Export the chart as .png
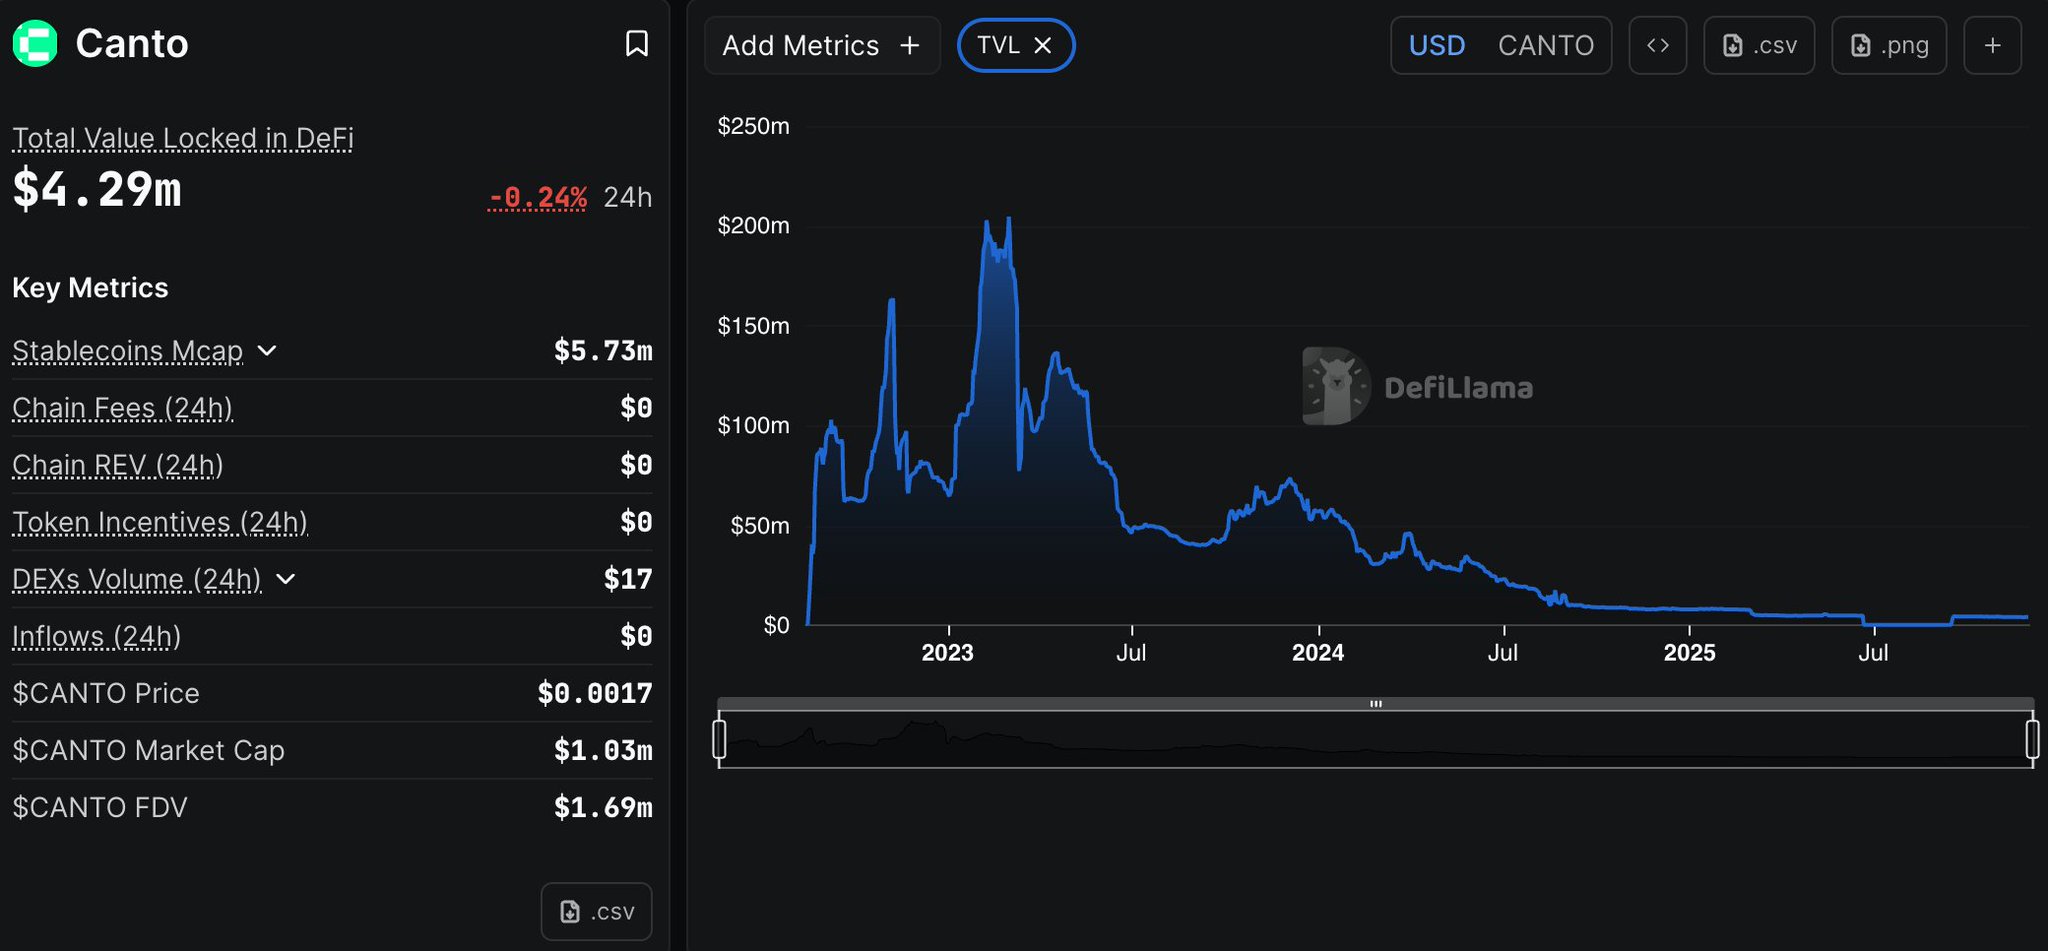This screenshot has width=2048, height=951. pyautogui.click(x=1888, y=46)
